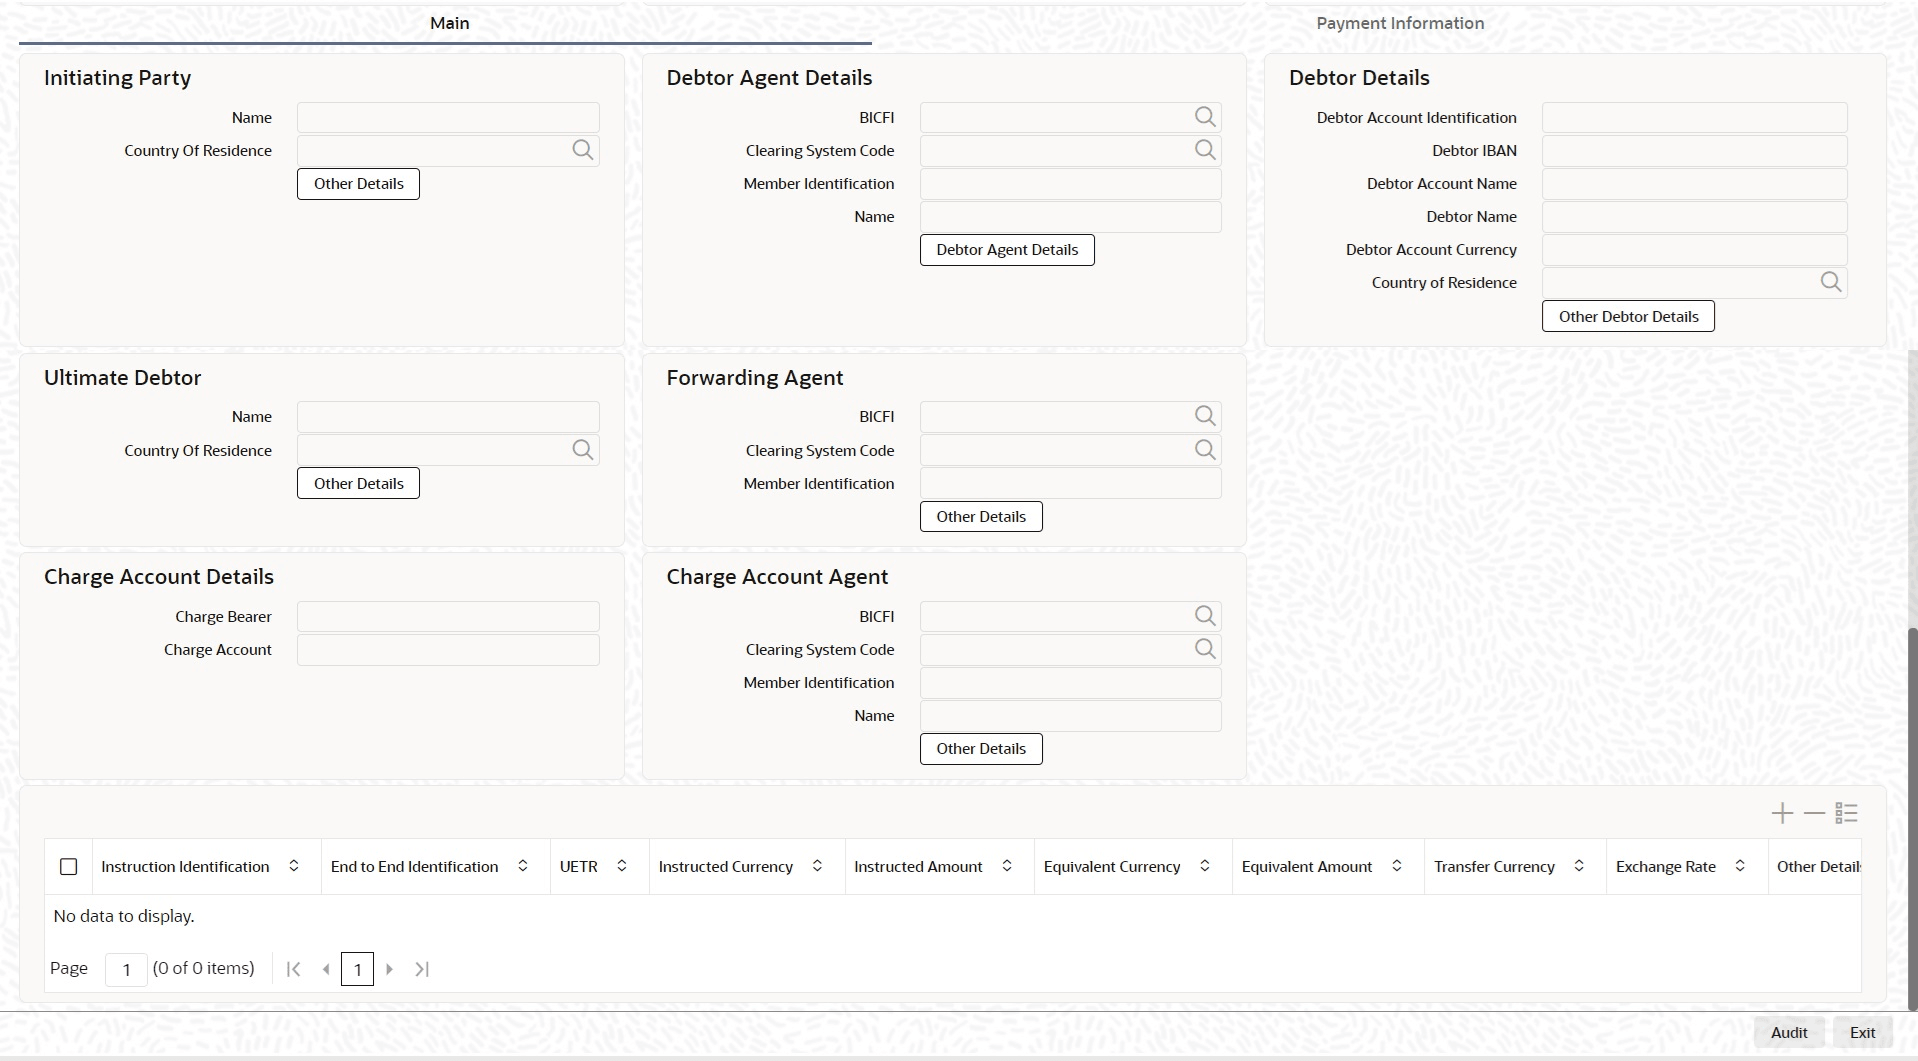Click Other Details under Charge Account Agent
Viewport: 1918px width, 1061px height.
coord(981,749)
